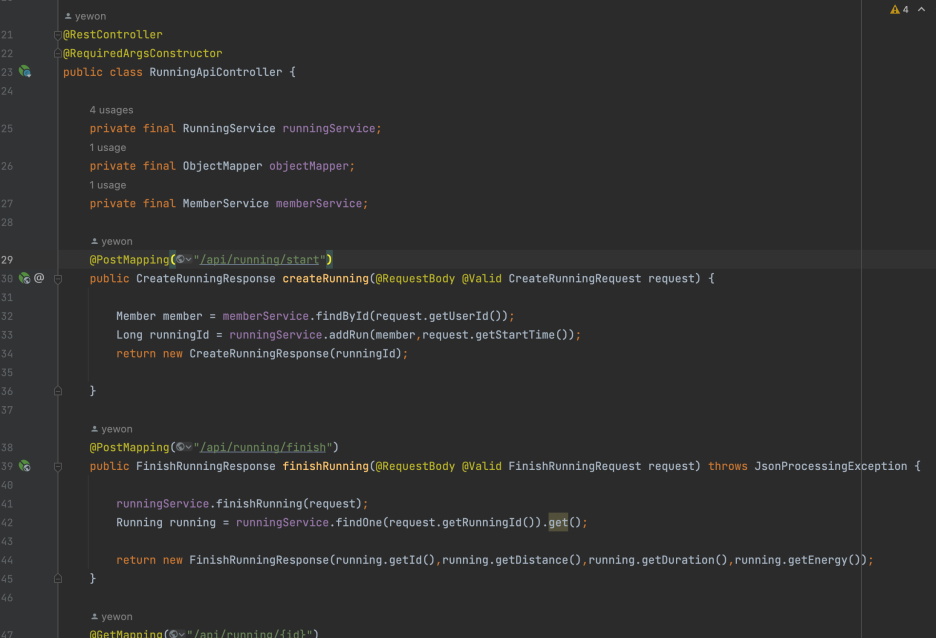Image resolution: width=936 pixels, height=638 pixels.
Task: Click the highlighted get() call on line 42
Action: point(558,523)
